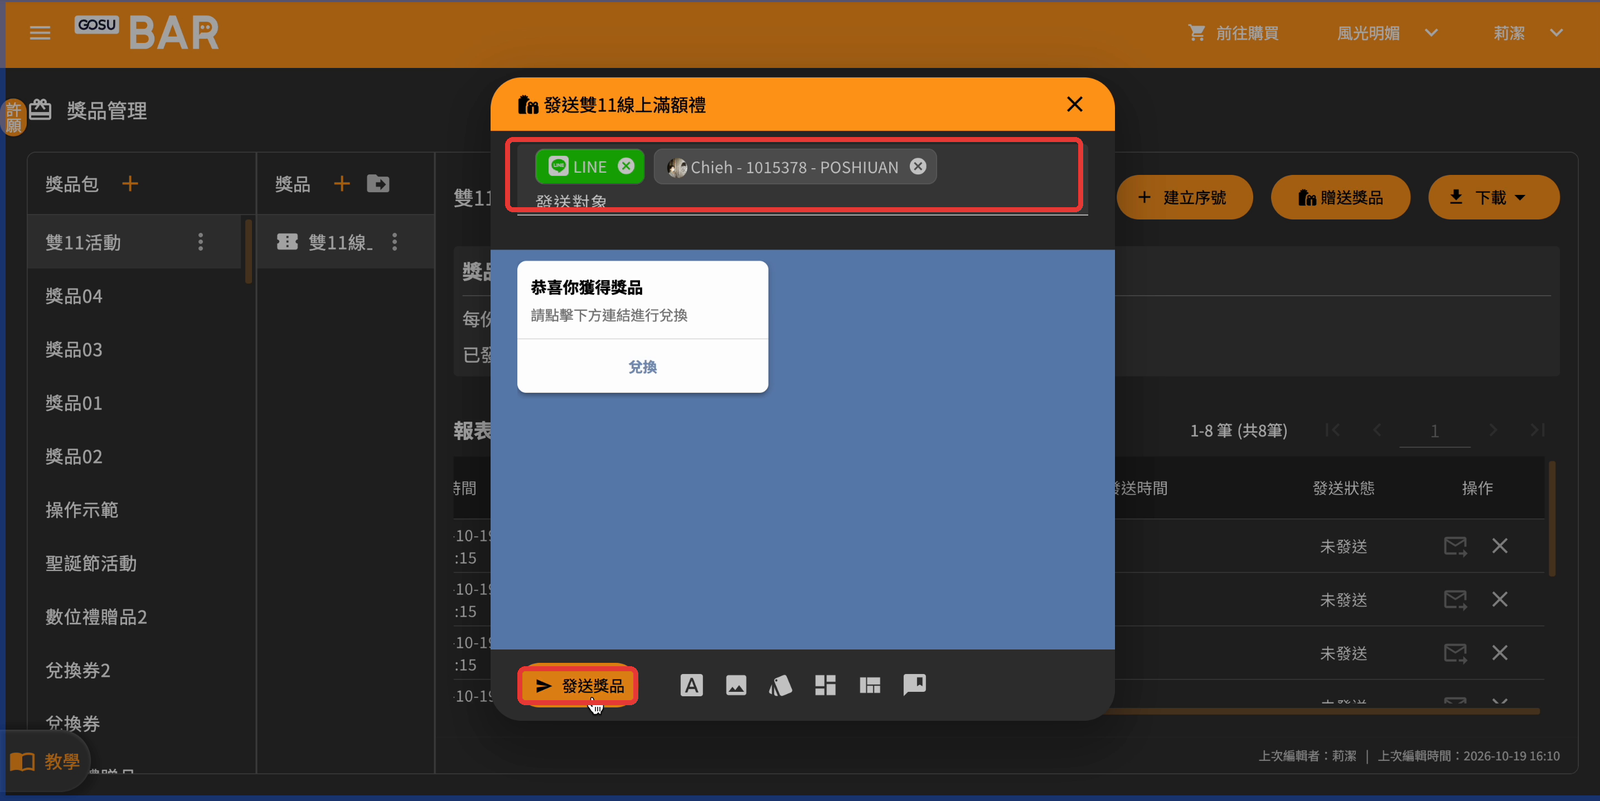Insert a text message with the A icon
The image size is (1600, 801).
(x=691, y=685)
